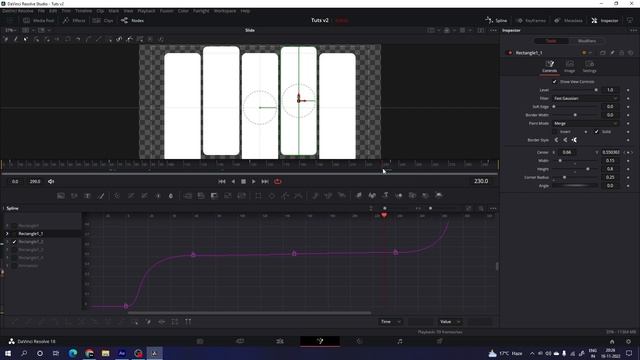Add a Fast Noise node

tap(74, 196)
